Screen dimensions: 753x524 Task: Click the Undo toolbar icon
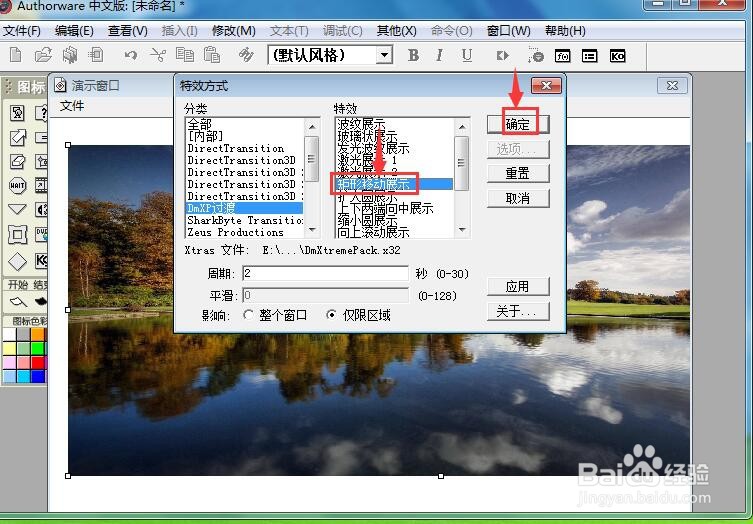[x=131, y=55]
